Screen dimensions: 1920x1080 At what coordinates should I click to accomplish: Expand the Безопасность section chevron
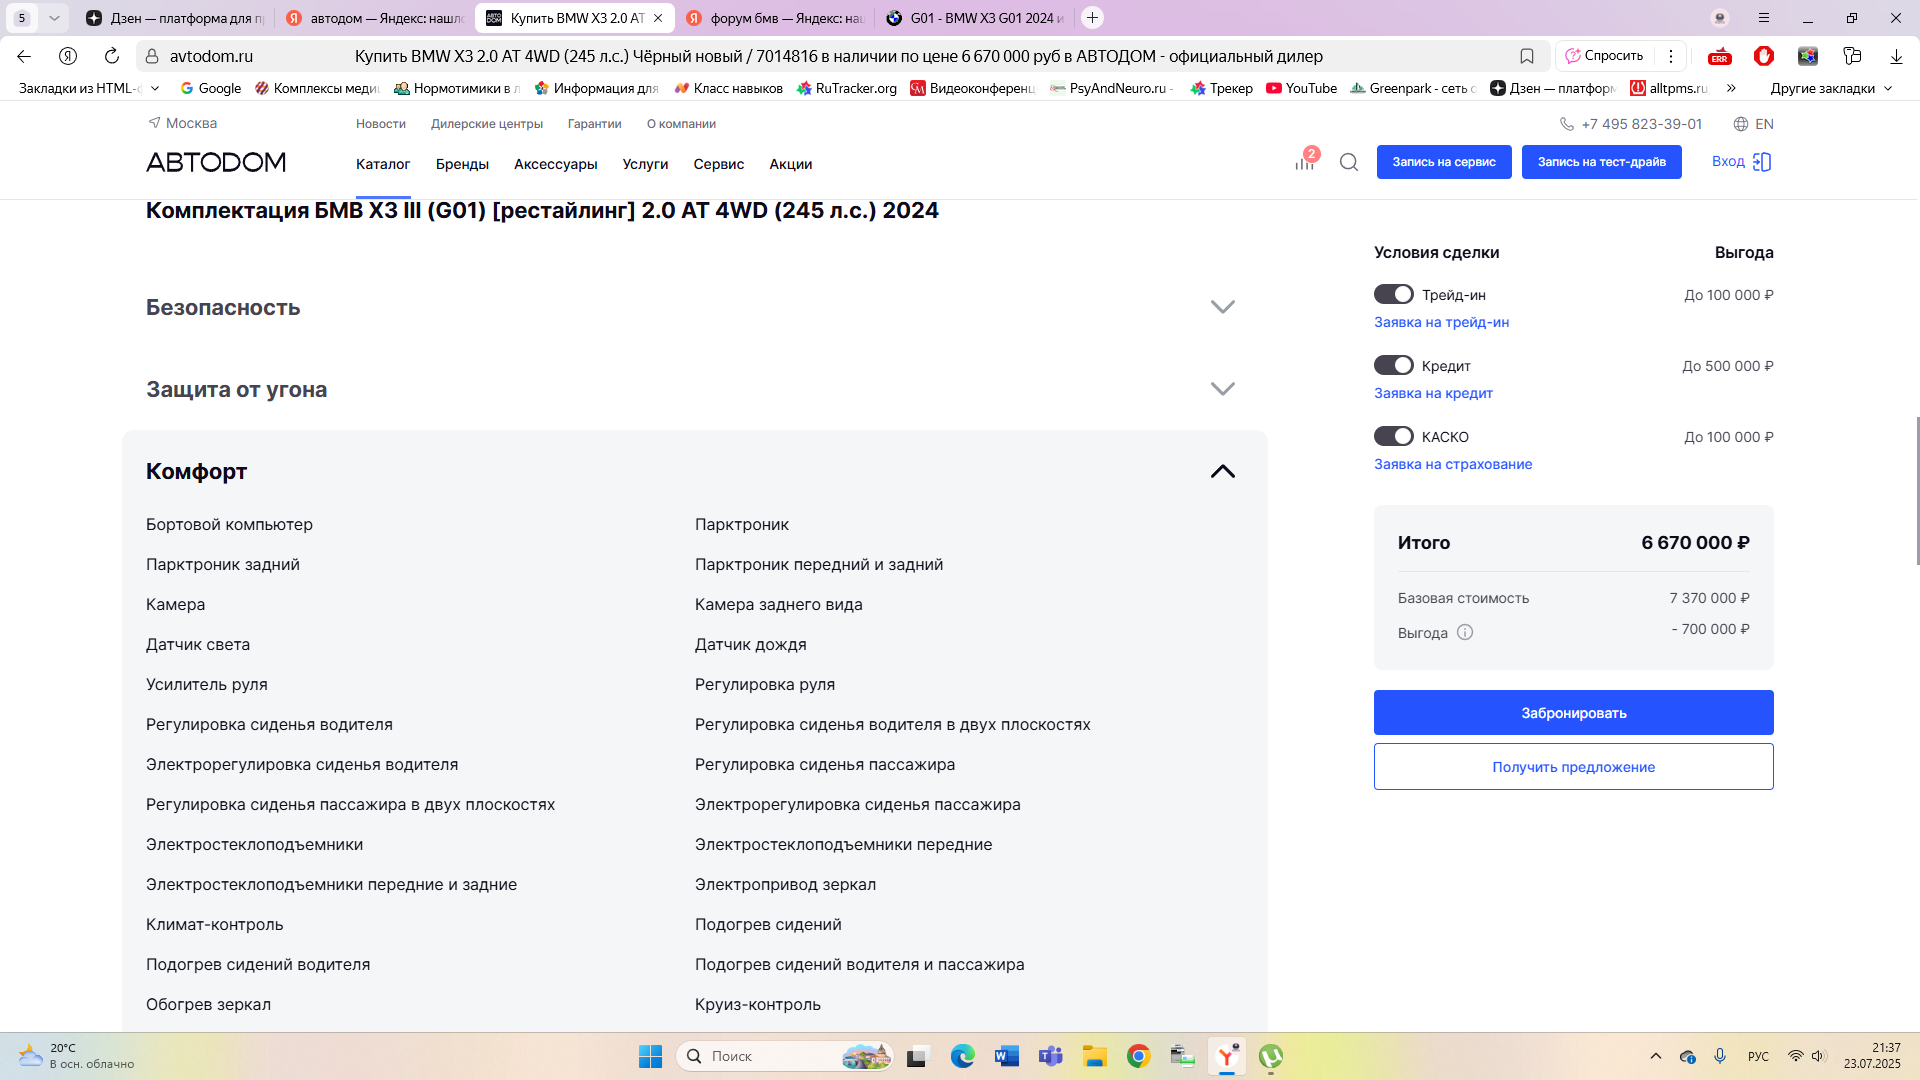(1223, 307)
